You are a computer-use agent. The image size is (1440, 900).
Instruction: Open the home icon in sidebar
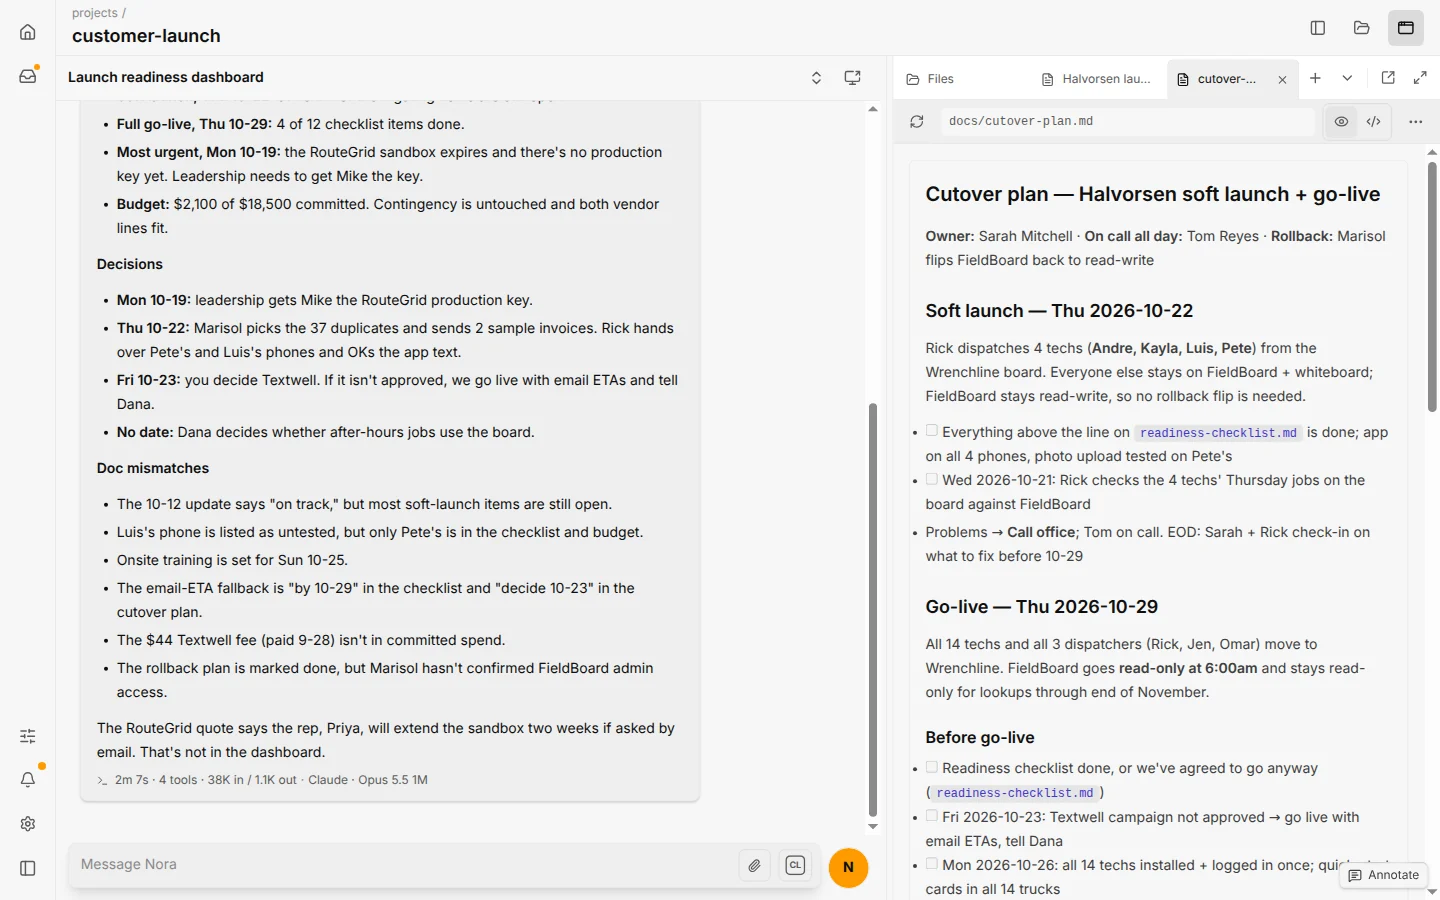(28, 32)
